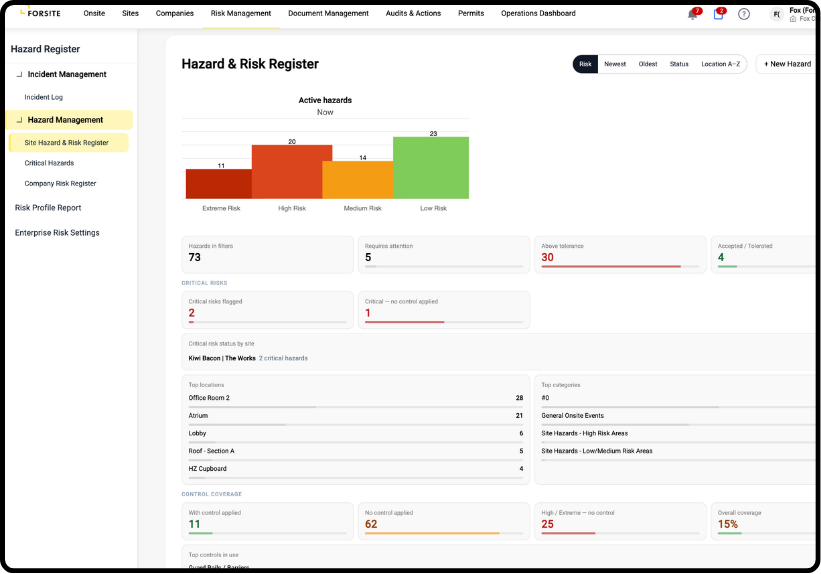Select the #0 category row
The image size is (821, 574).
[680, 400]
